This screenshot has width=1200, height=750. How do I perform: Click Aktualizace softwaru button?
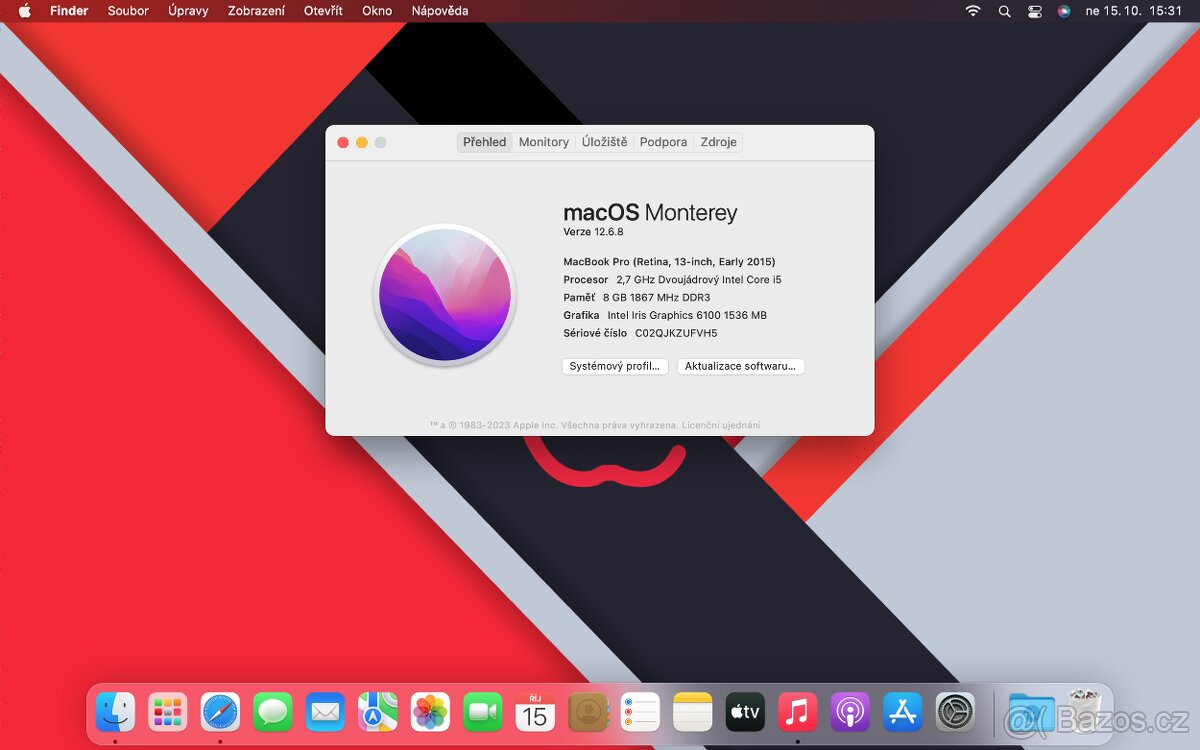pyautogui.click(x=740, y=366)
